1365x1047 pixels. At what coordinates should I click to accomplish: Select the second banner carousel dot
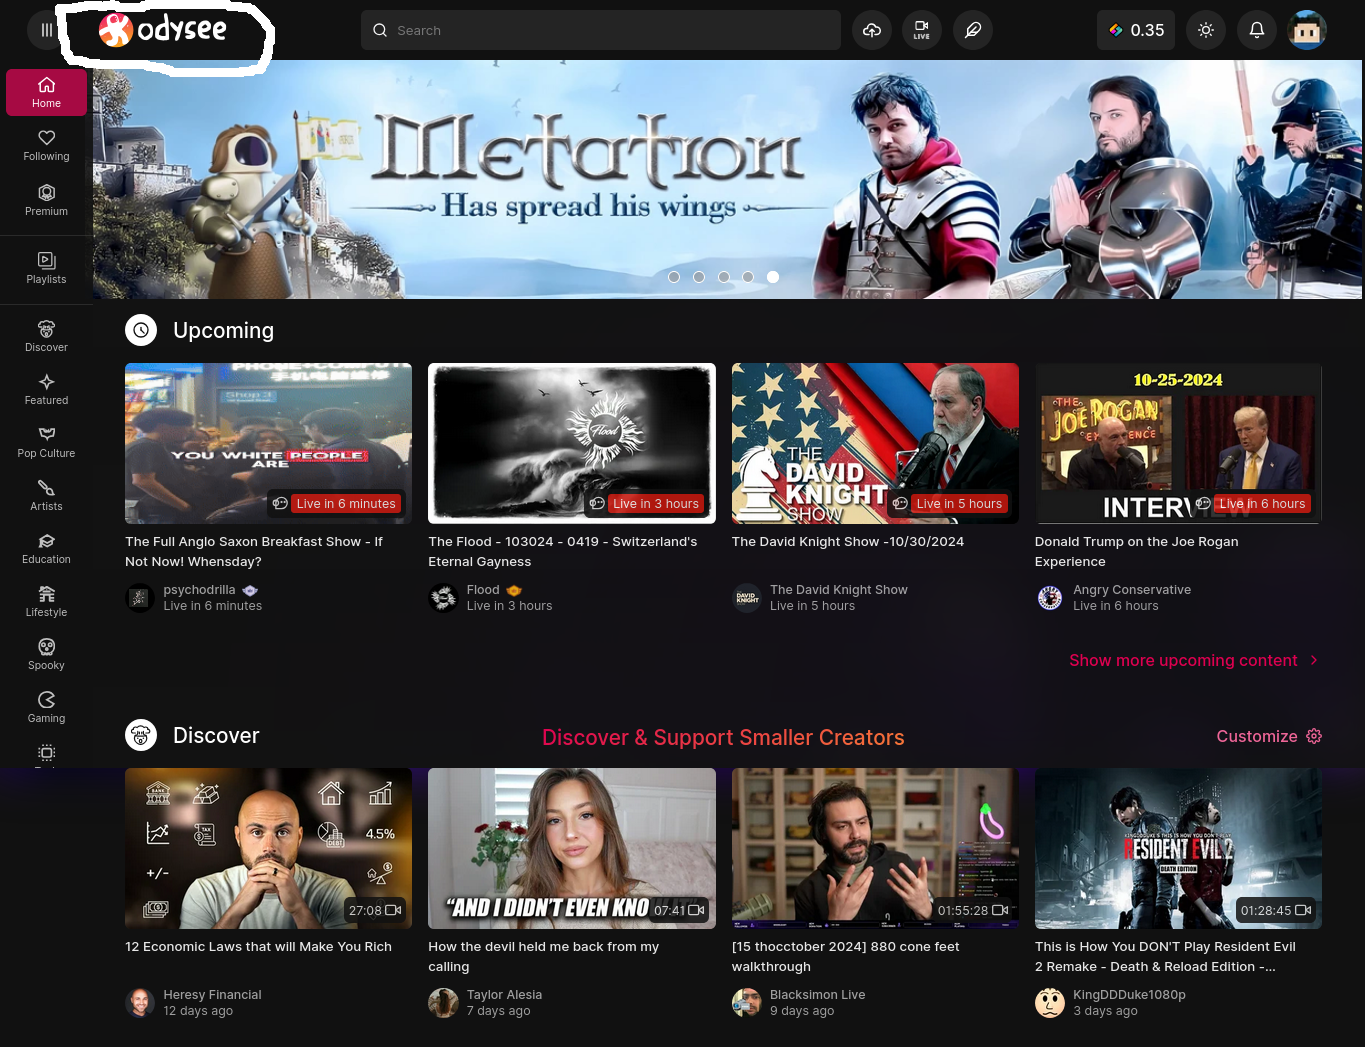pos(699,277)
